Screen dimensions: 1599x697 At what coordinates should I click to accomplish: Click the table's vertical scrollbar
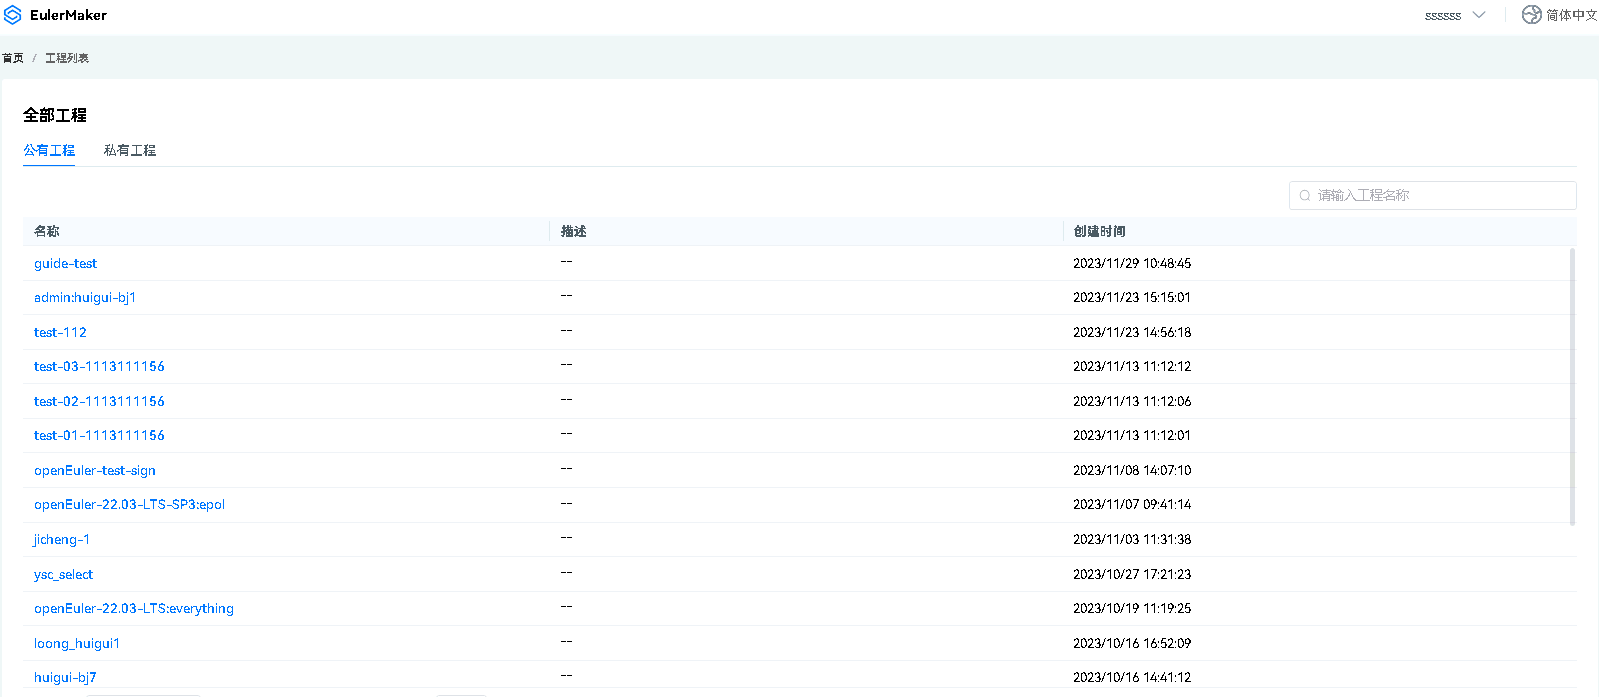click(x=1572, y=387)
